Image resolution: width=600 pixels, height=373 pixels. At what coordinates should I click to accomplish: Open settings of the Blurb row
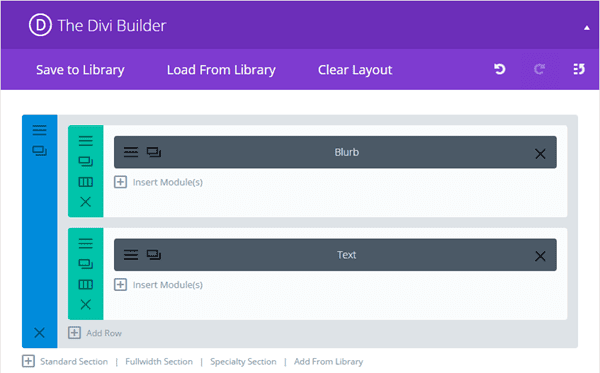coord(86,141)
